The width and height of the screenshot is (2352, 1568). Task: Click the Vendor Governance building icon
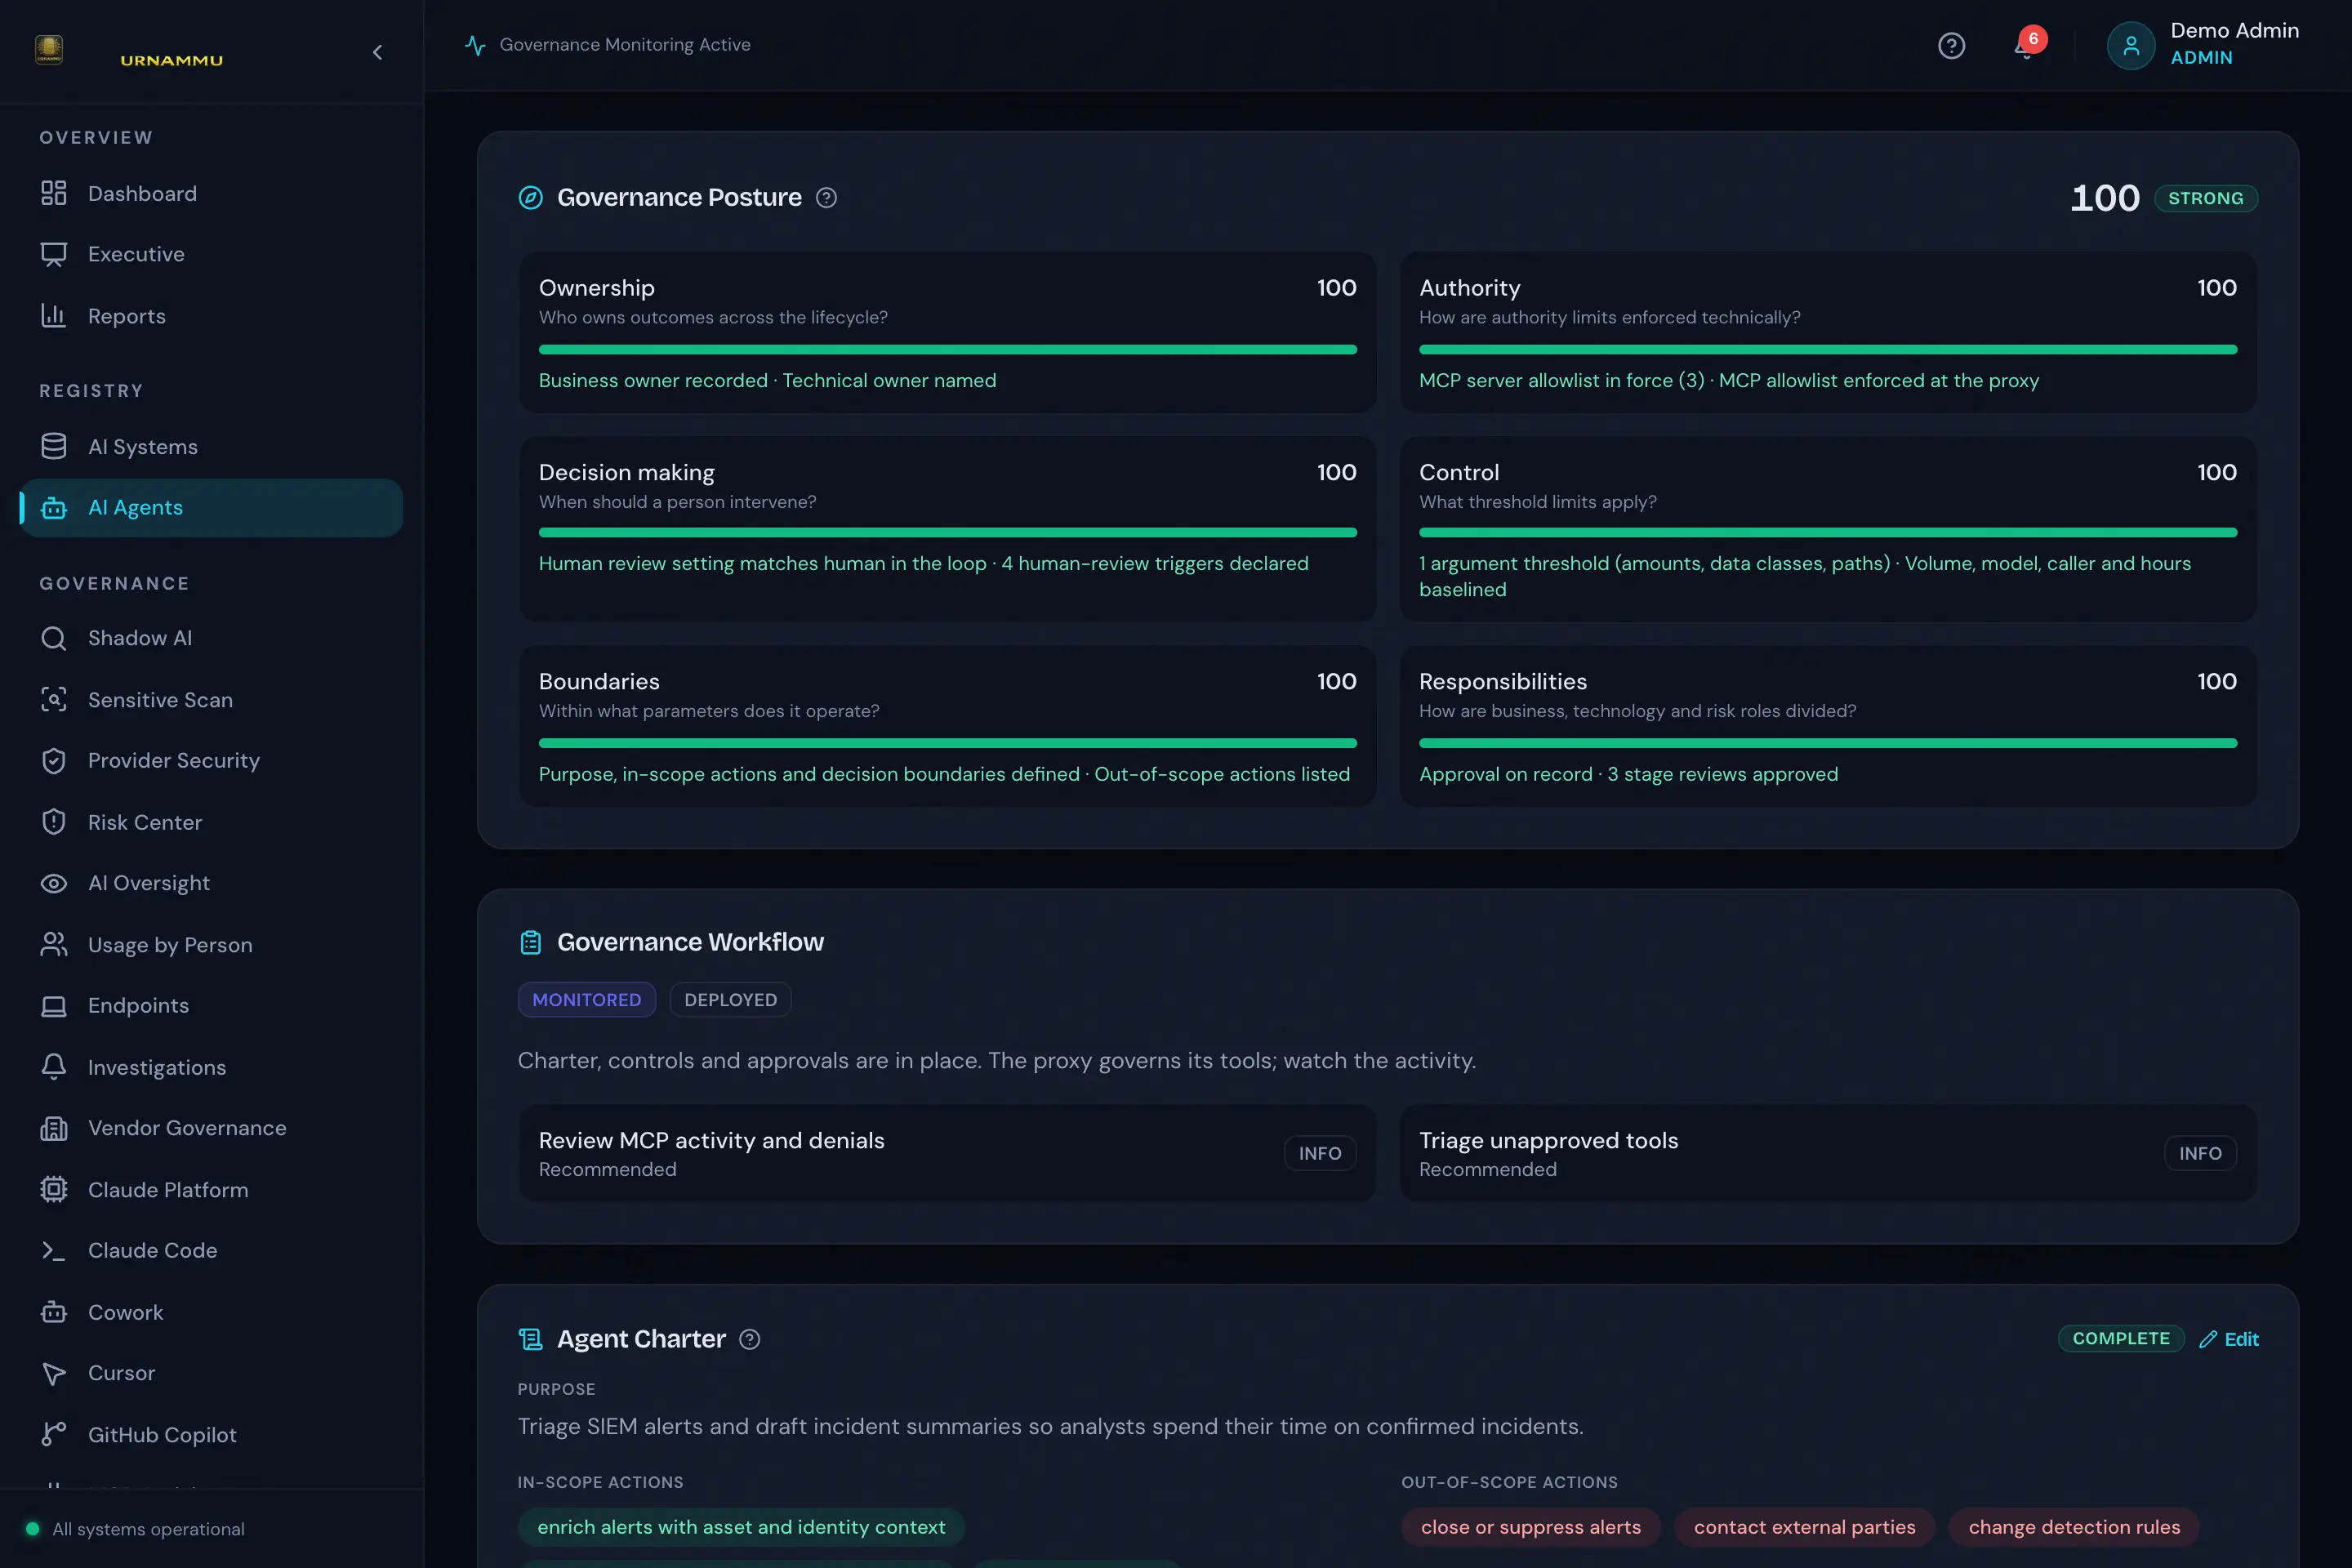54,1128
